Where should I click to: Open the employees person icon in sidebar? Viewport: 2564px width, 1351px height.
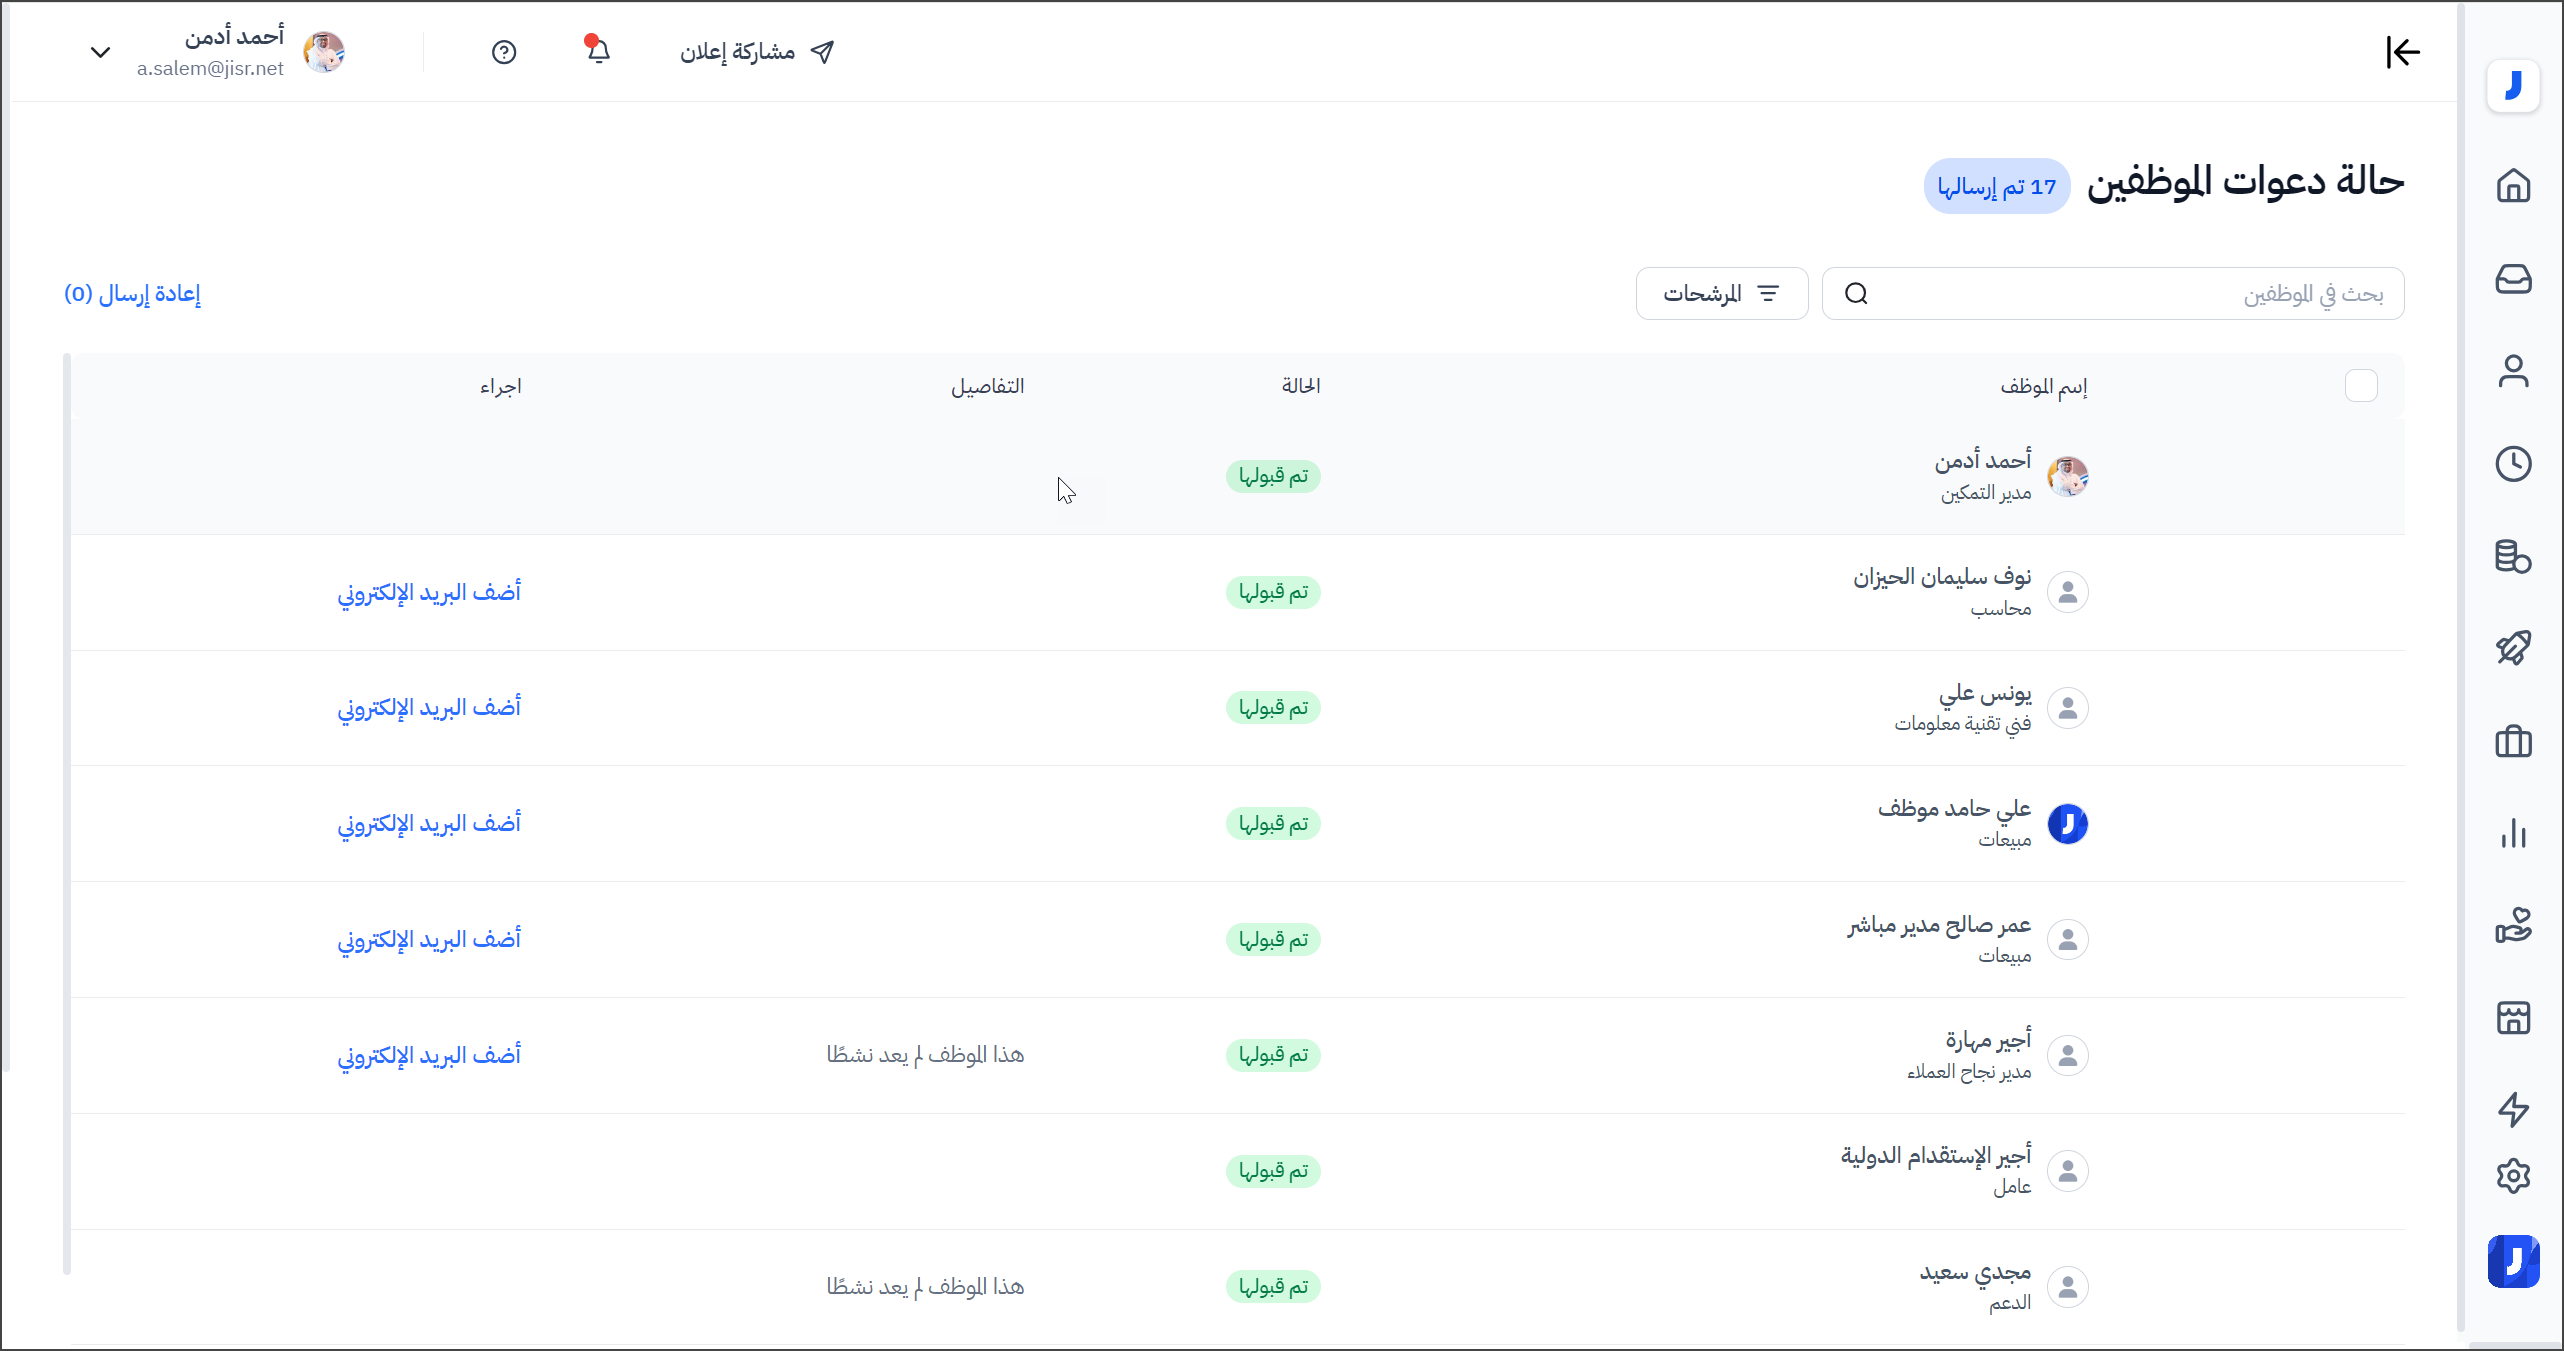(2513, 371)
